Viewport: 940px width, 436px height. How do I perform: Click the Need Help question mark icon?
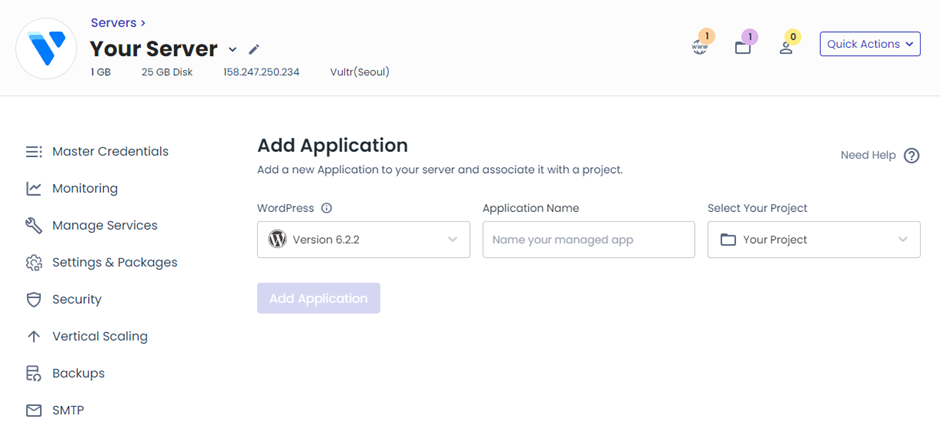911,156
